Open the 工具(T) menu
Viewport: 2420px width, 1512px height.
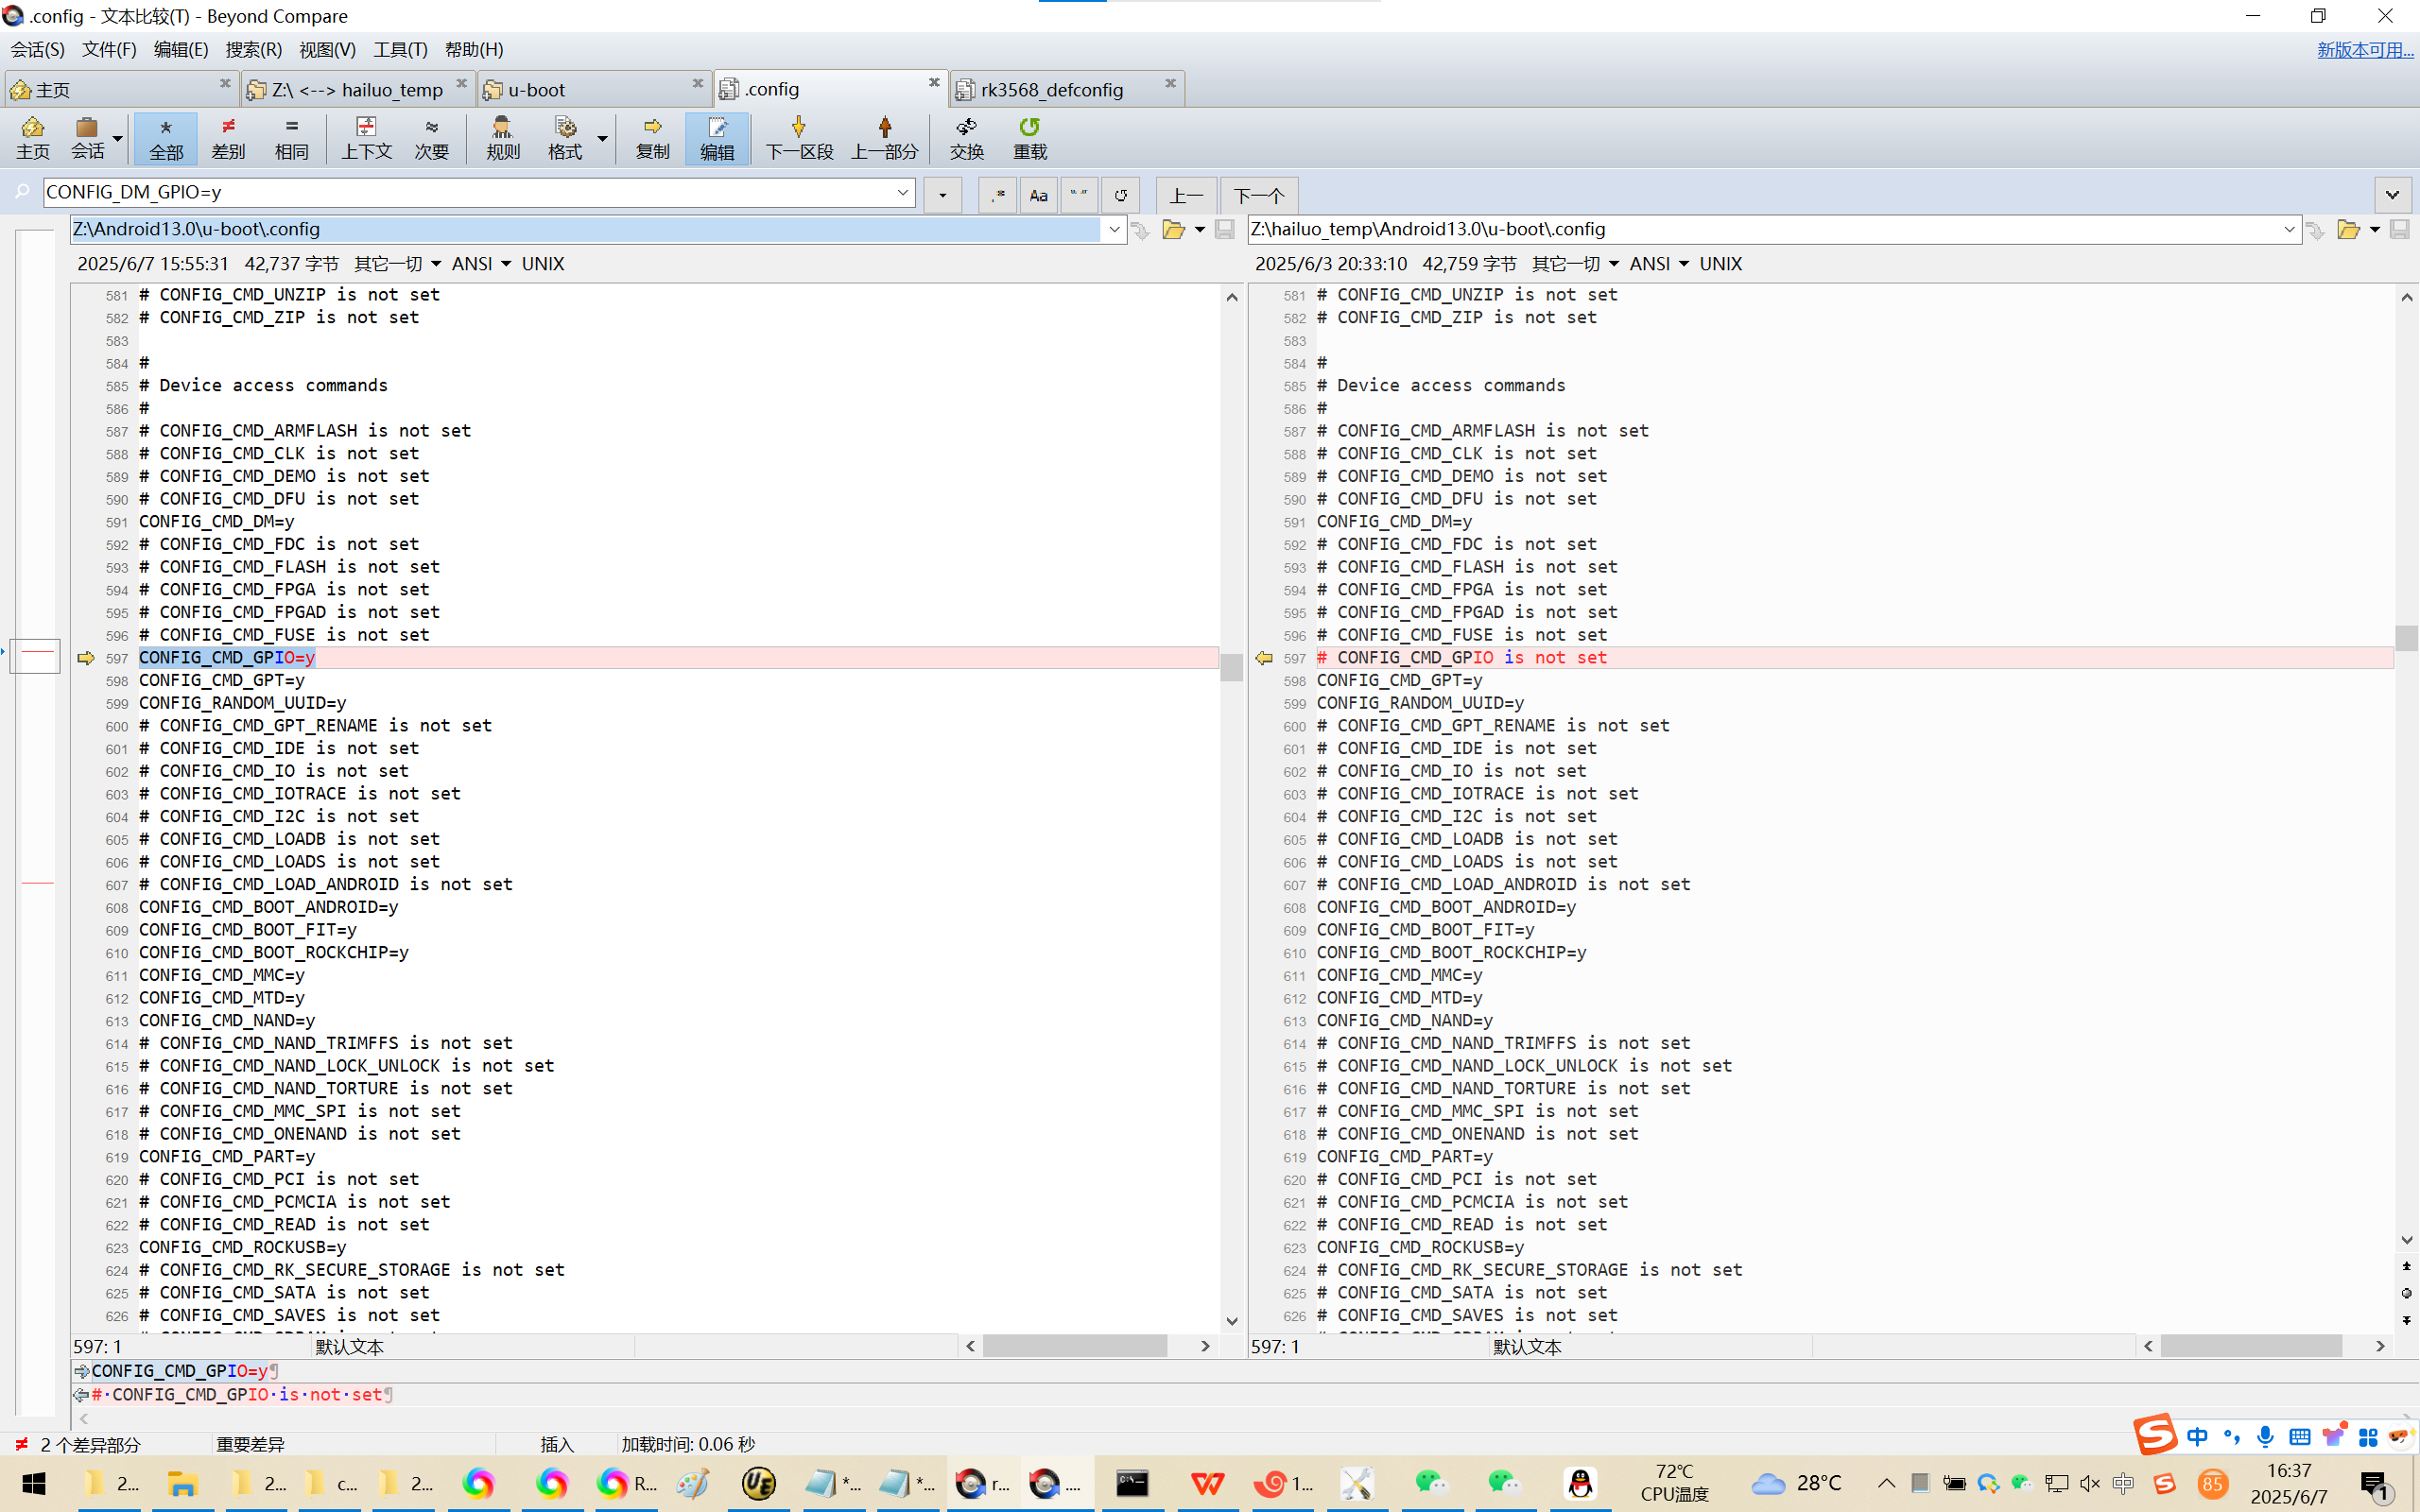click(400, 49)
